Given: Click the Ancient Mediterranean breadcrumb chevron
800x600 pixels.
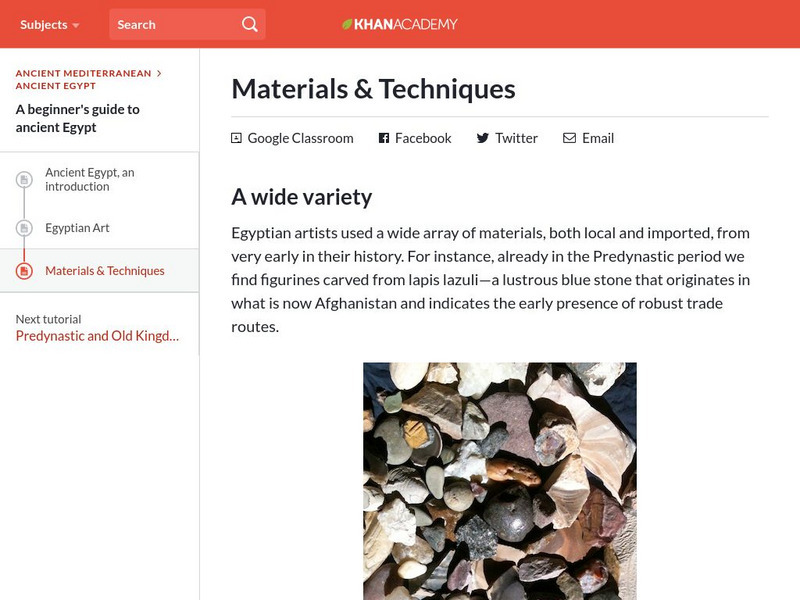Looking at the screenshot, I should point(159,73).
